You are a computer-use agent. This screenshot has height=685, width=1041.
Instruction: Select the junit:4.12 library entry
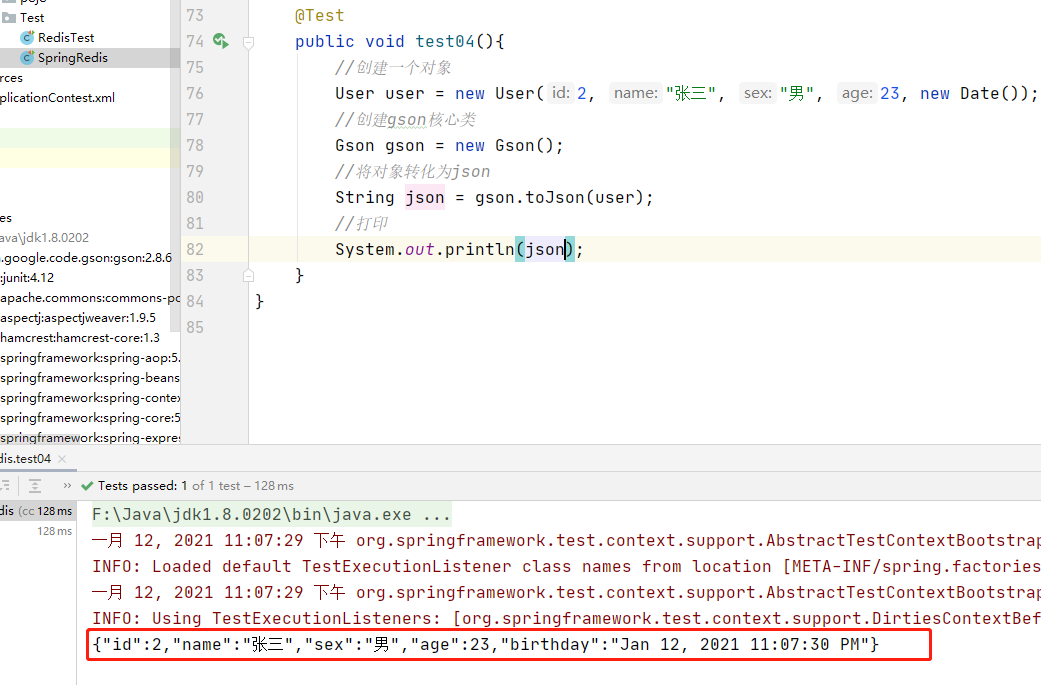27,277
